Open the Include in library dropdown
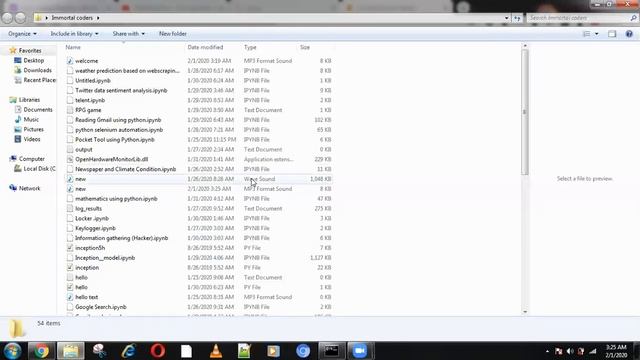Image resolution: width=640 pixels, height=360 pixels. [x=74, y=34]
